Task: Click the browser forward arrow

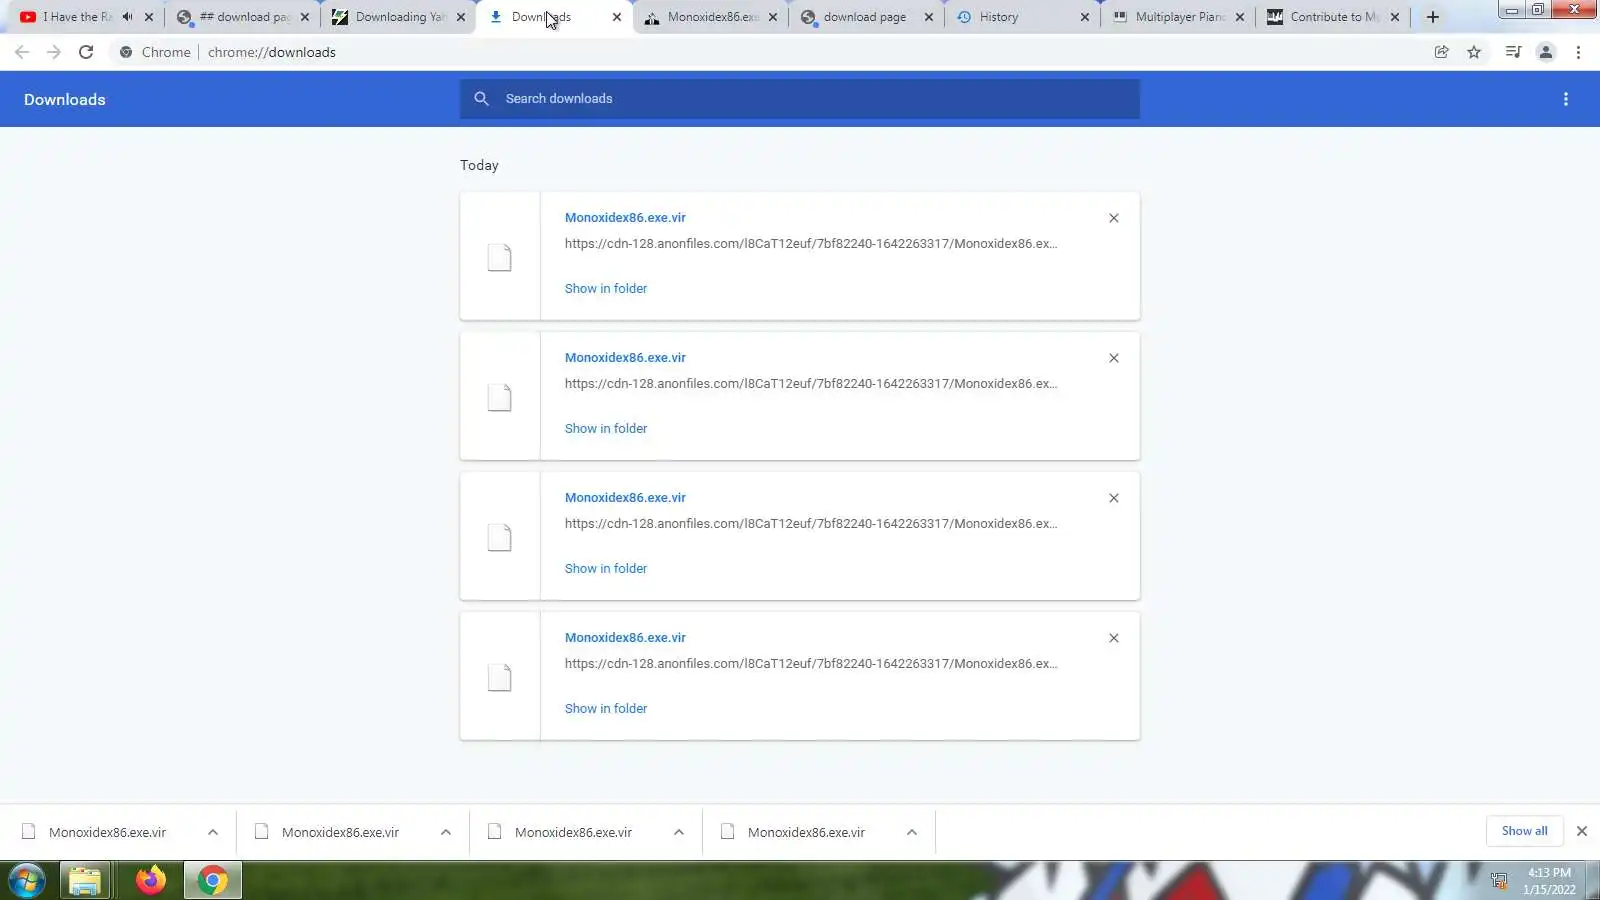Action: click(x=54, y=52)
